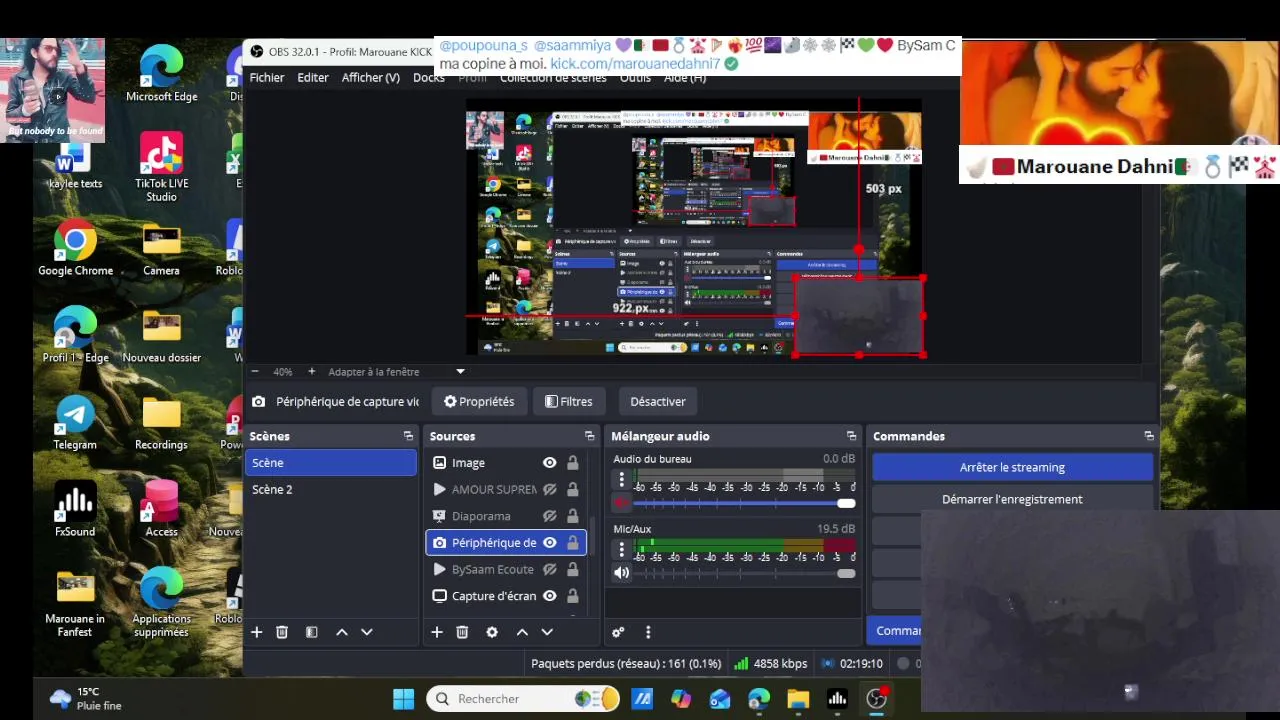This screenshot has height=720, width=1280.
Task: Open scene filters icon in Scènes panel
Action: (311, 632)
